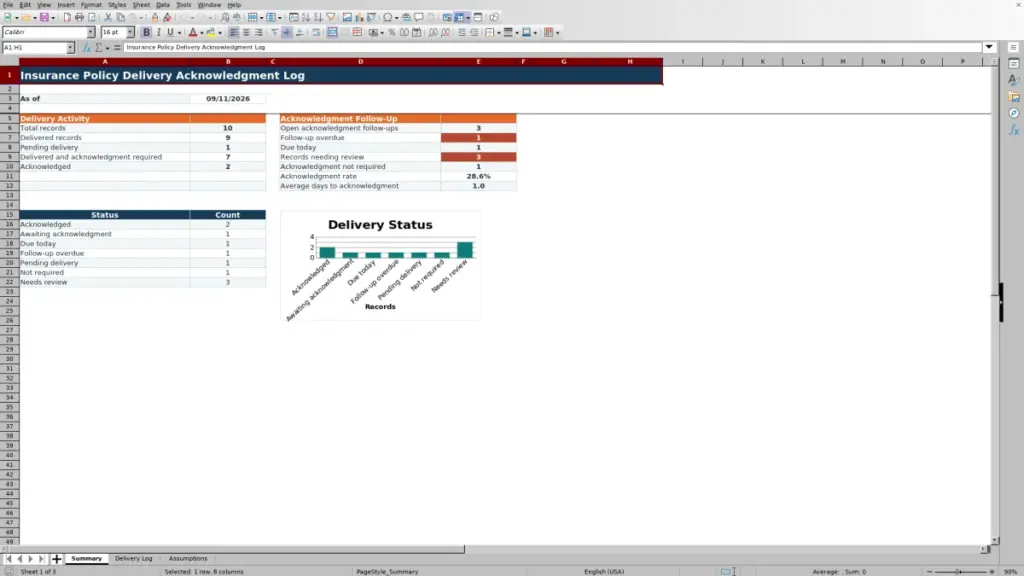Click the Delivery Status chart
This screenshot has width=1024, height=576.
pos(380,266)
